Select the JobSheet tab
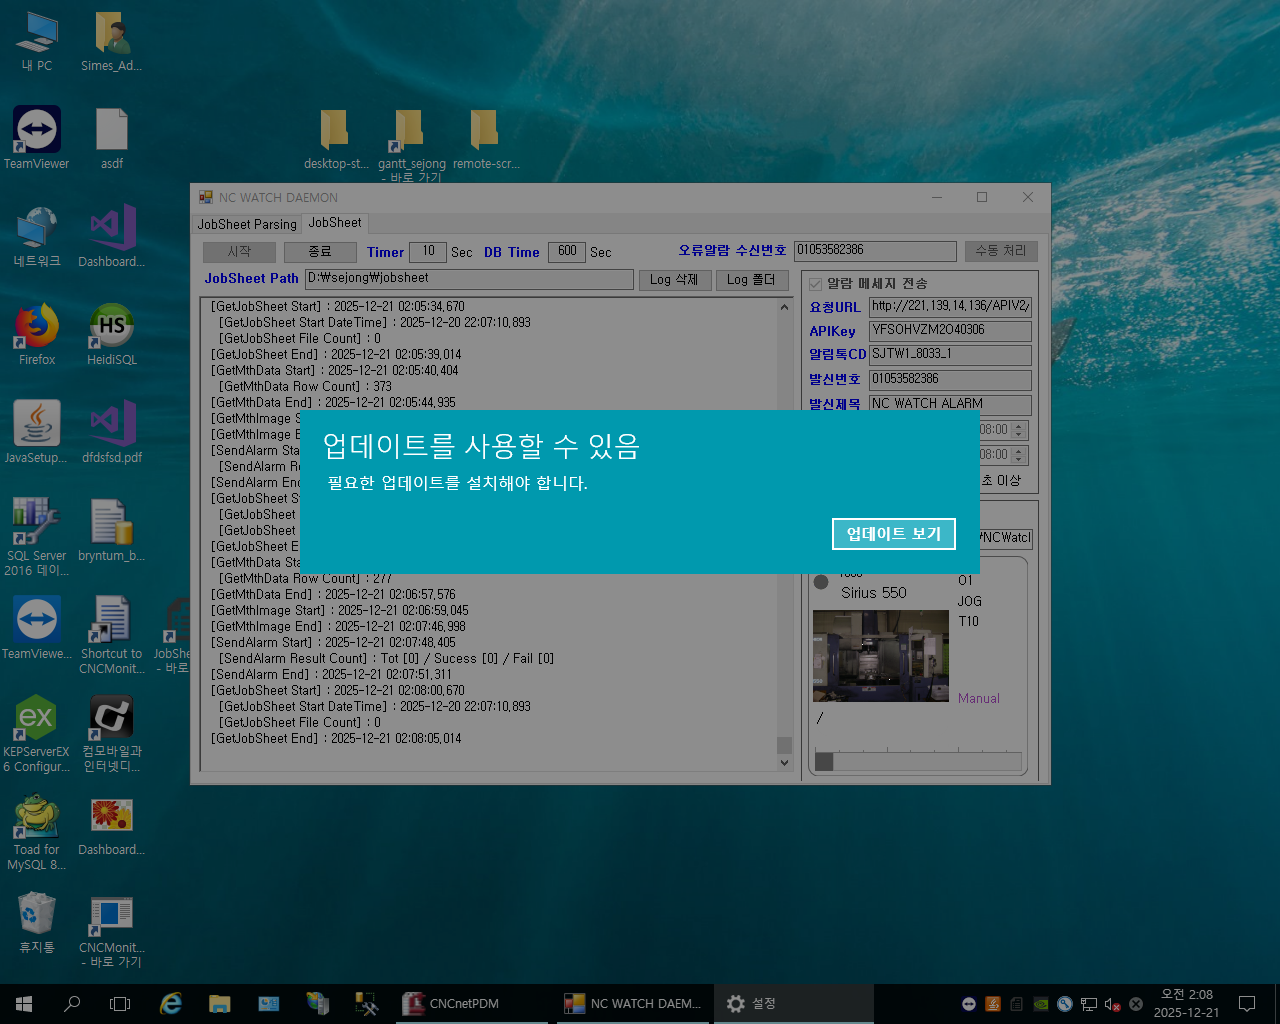Screen dimensions: 1280x1024 coord(335,223)
